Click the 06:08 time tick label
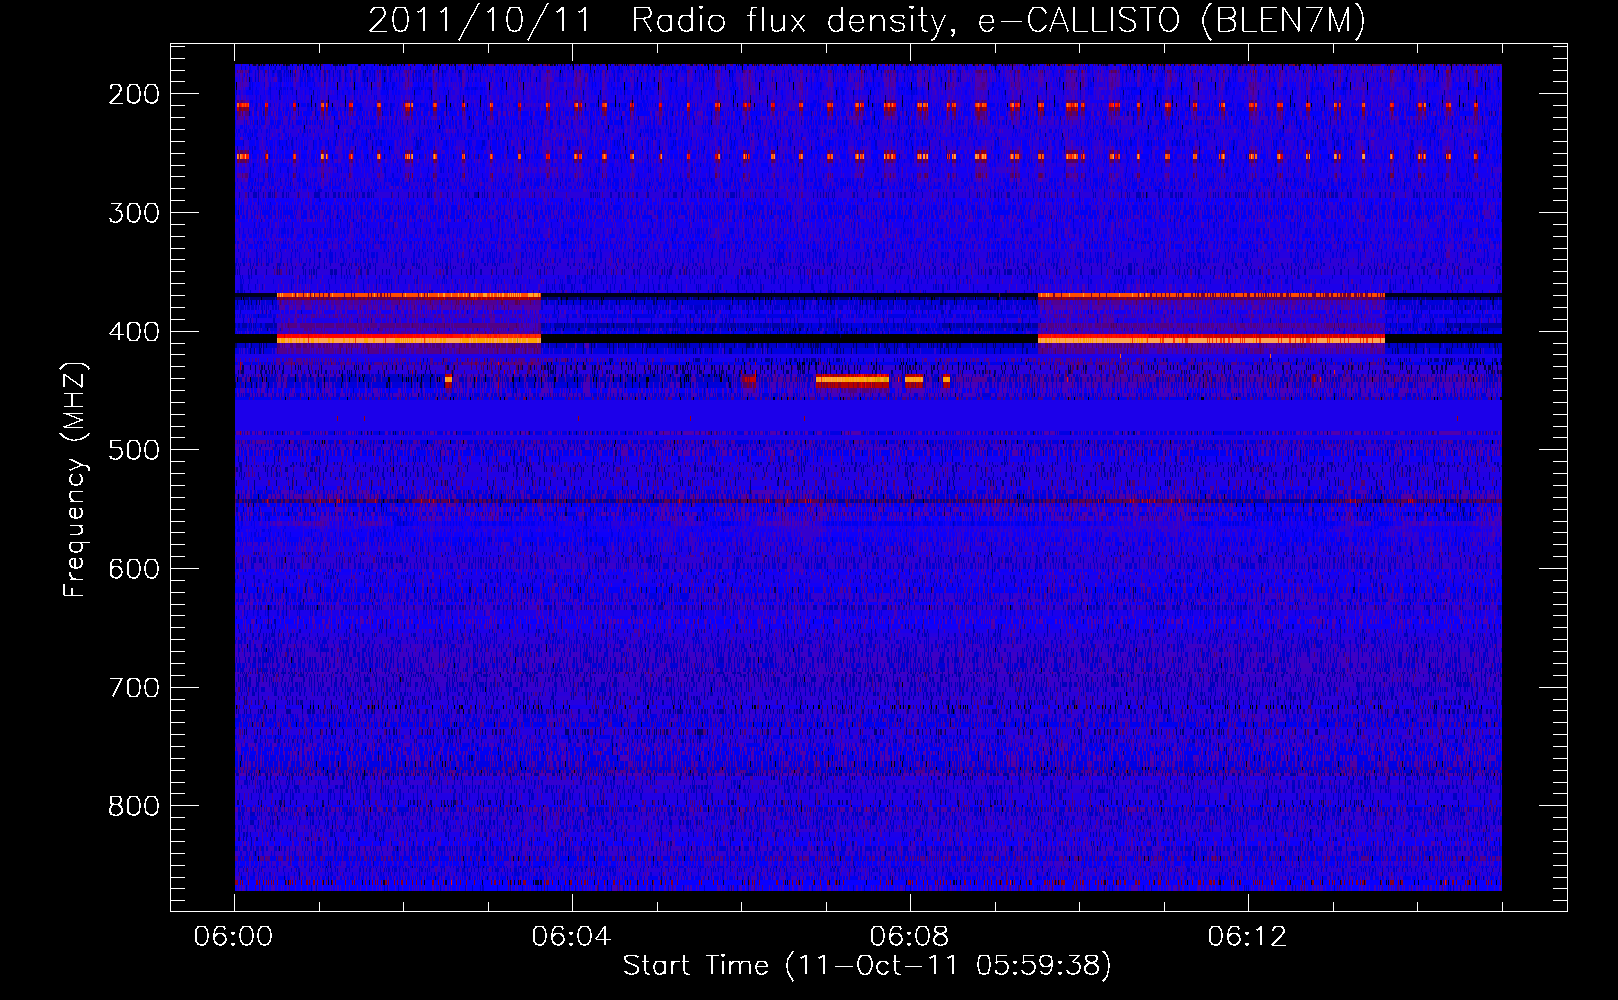 pyautogui.click(x=909, y=937)
